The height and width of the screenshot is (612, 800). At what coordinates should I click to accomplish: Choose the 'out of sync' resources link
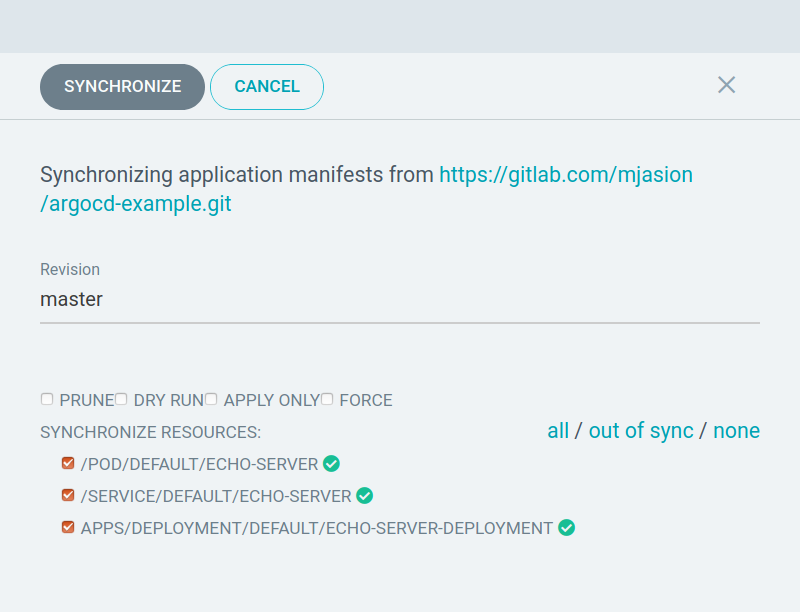click(x=641, y=431)
